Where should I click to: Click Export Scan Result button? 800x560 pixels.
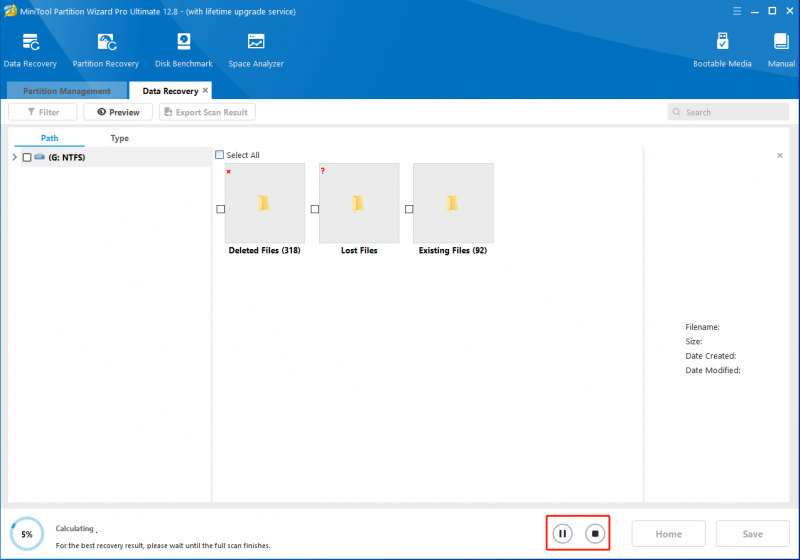(x=207, y=112)
